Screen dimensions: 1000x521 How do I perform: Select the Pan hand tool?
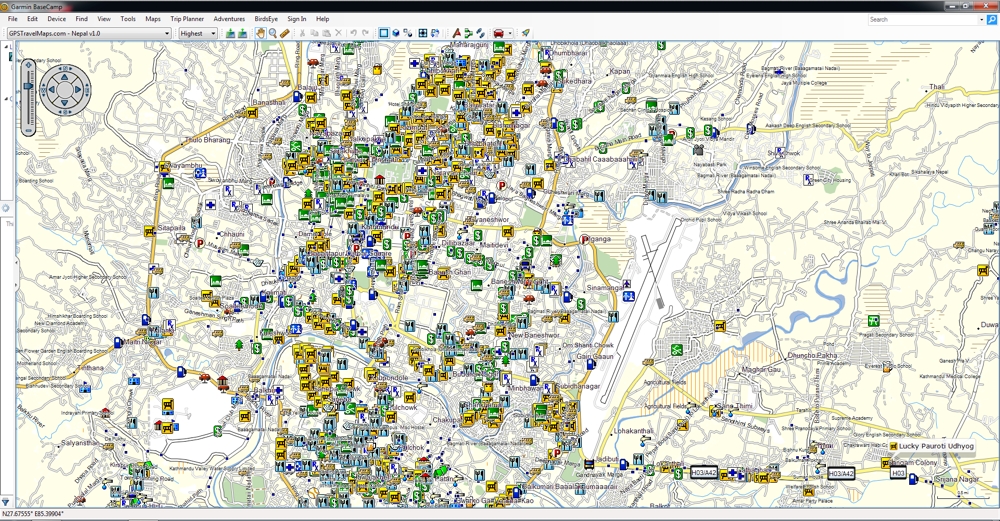coord(260,33)
